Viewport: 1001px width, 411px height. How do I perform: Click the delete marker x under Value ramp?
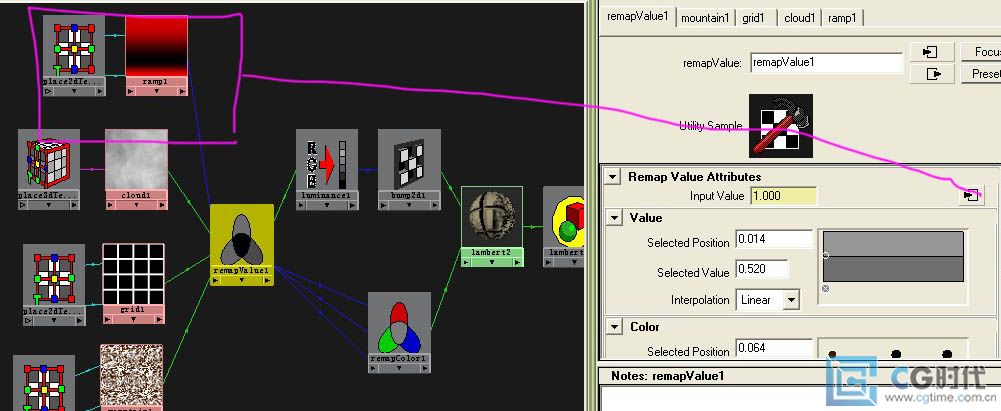coord(825,288)
